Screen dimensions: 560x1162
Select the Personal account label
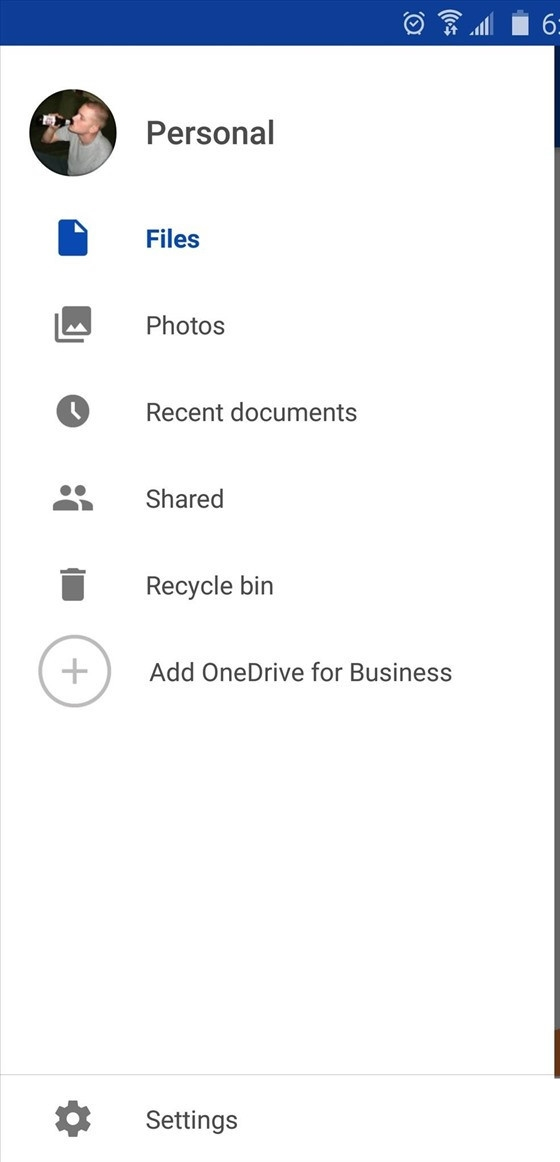click(x=210, y=133)
